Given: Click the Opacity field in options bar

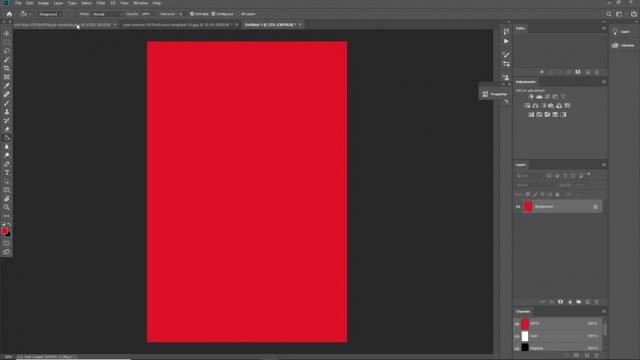Looking at the screenshot, I should 147,14.
